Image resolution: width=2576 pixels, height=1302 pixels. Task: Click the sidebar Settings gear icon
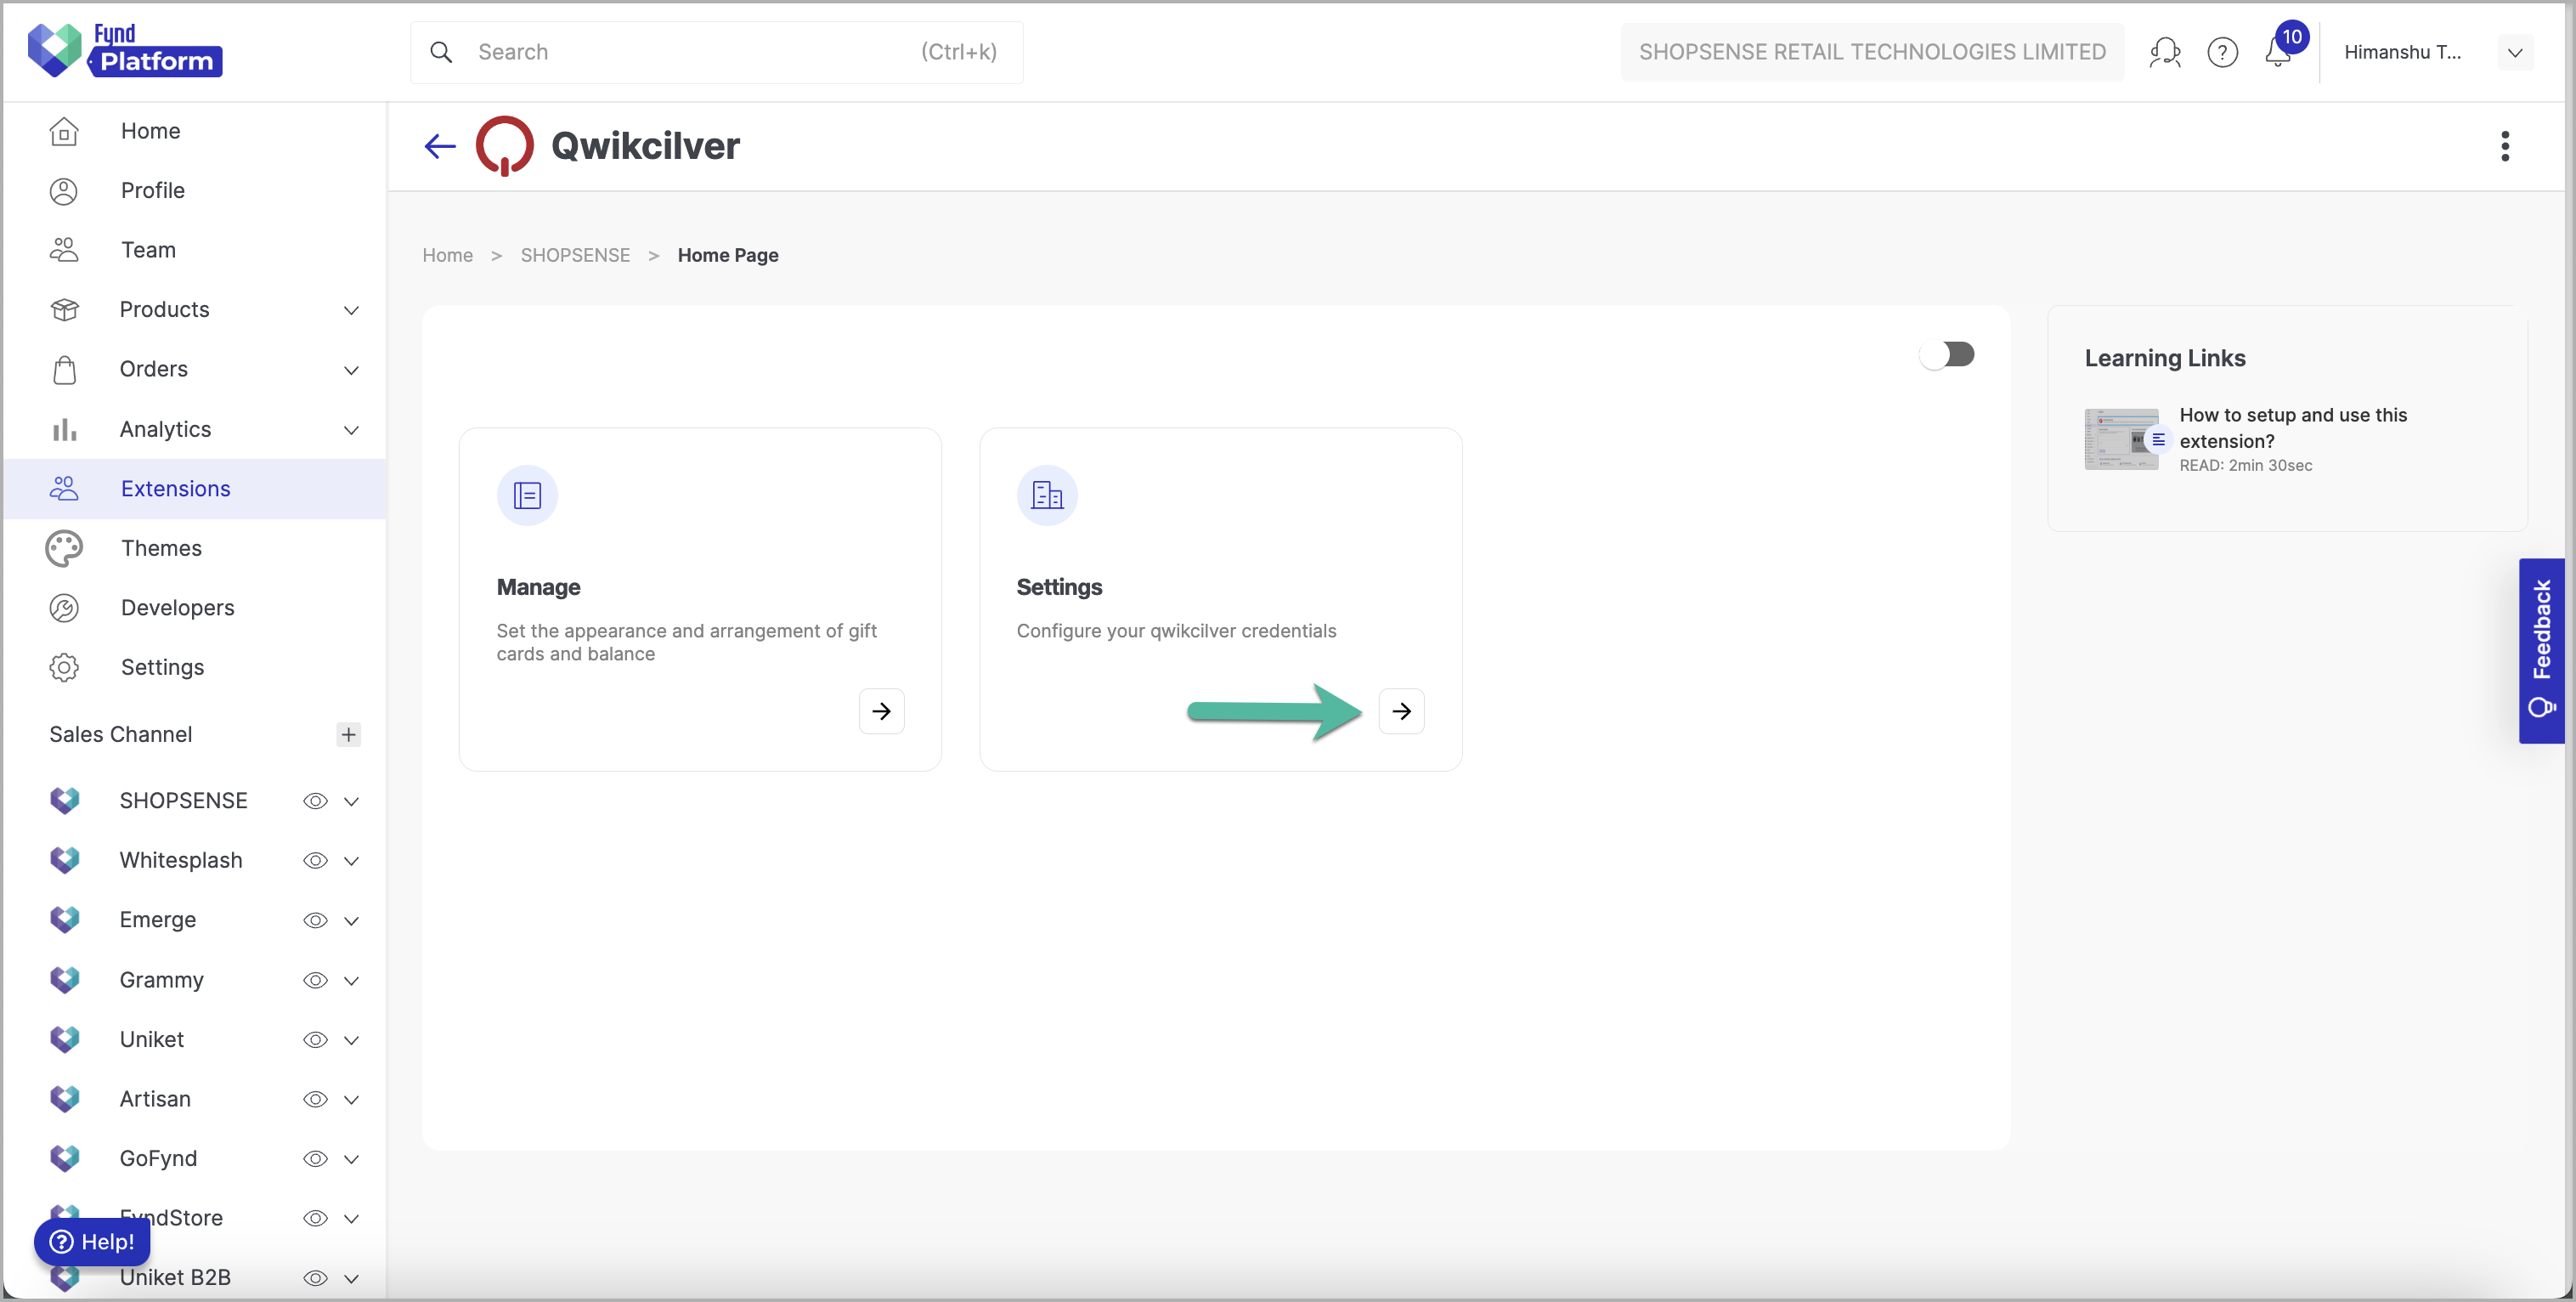64,668
